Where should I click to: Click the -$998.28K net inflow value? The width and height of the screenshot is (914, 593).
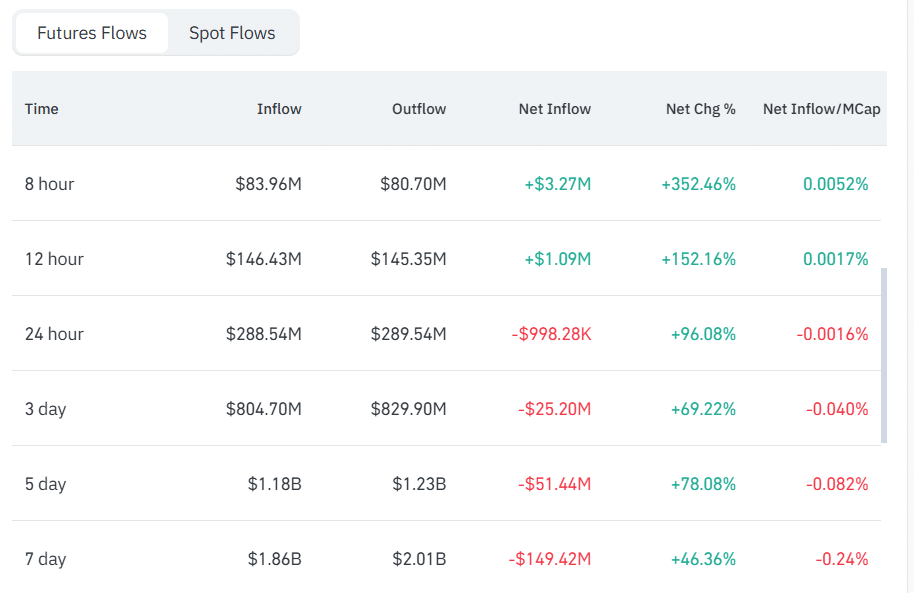551,334
